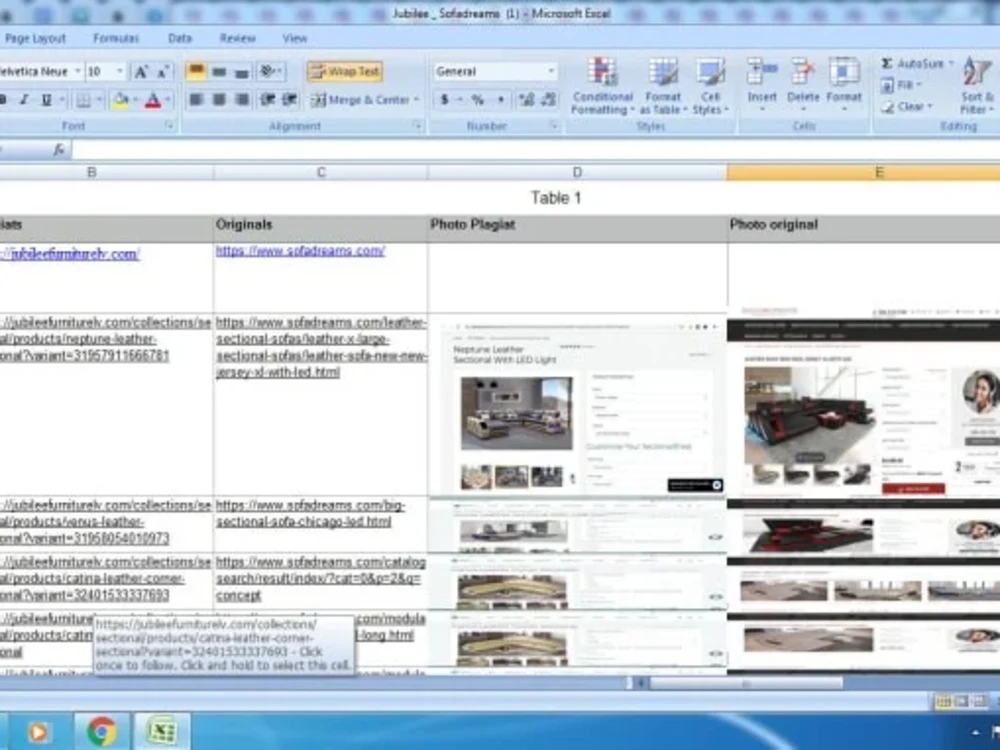Switch to Normal view in status bar

pos(943,702)
